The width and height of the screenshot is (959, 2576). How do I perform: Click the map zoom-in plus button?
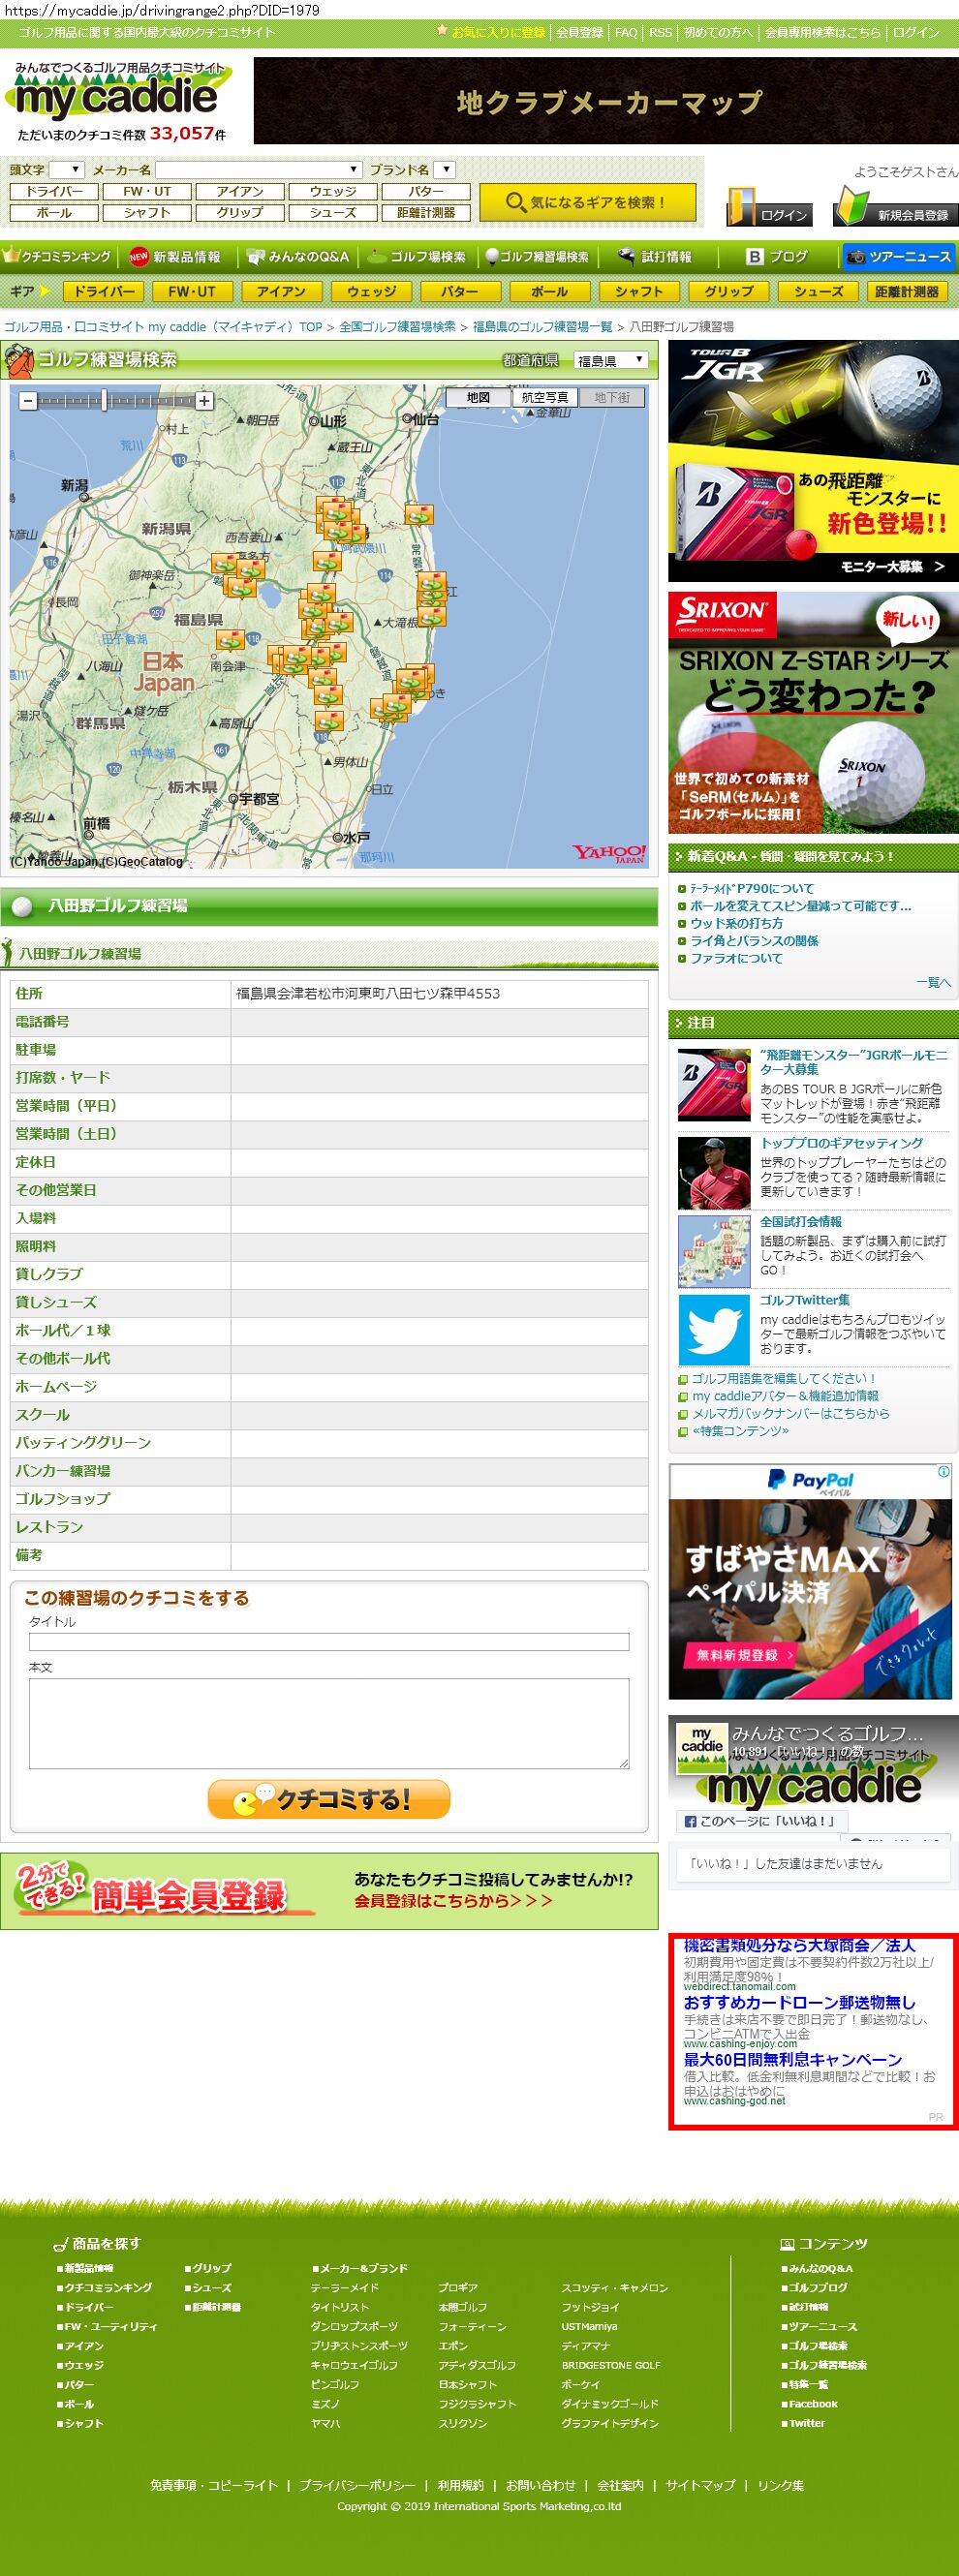(x=204, y=401)
